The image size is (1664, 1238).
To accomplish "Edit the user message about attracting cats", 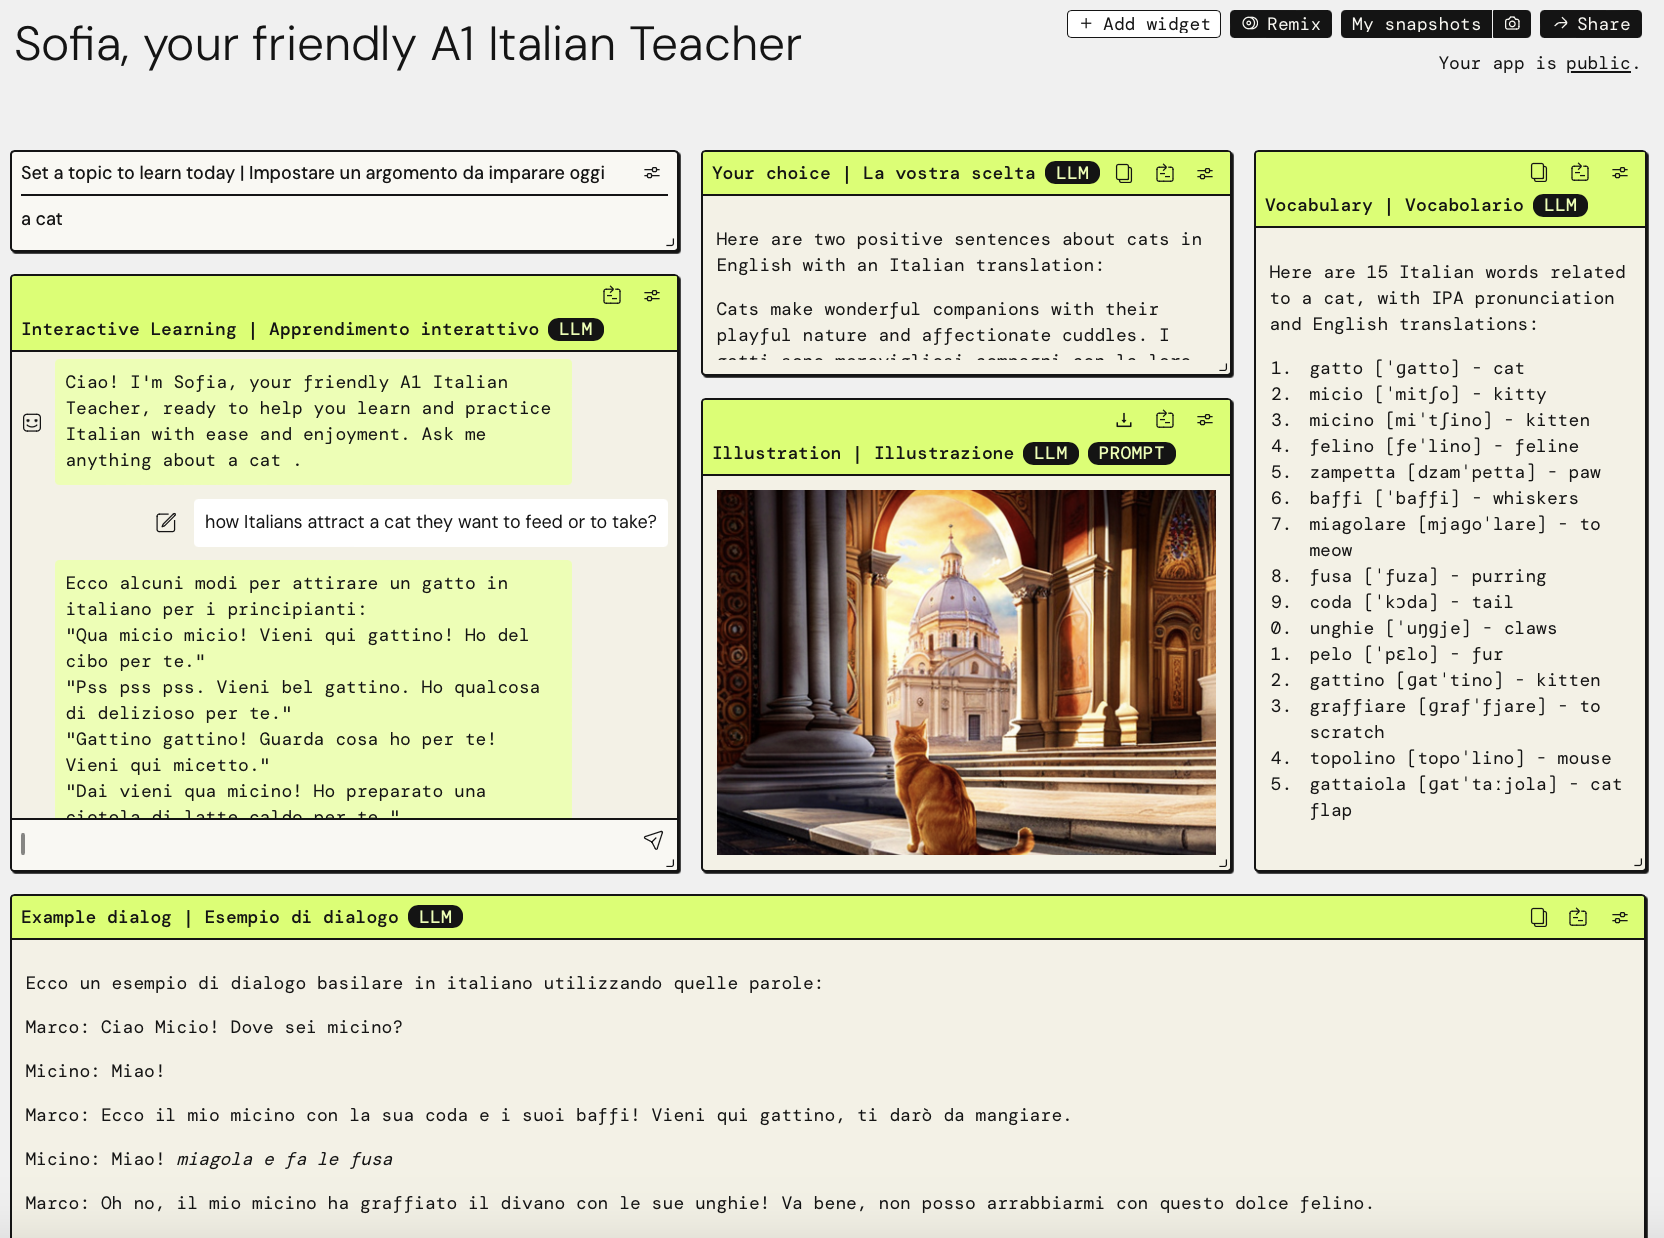I will [x=166, y=522].
